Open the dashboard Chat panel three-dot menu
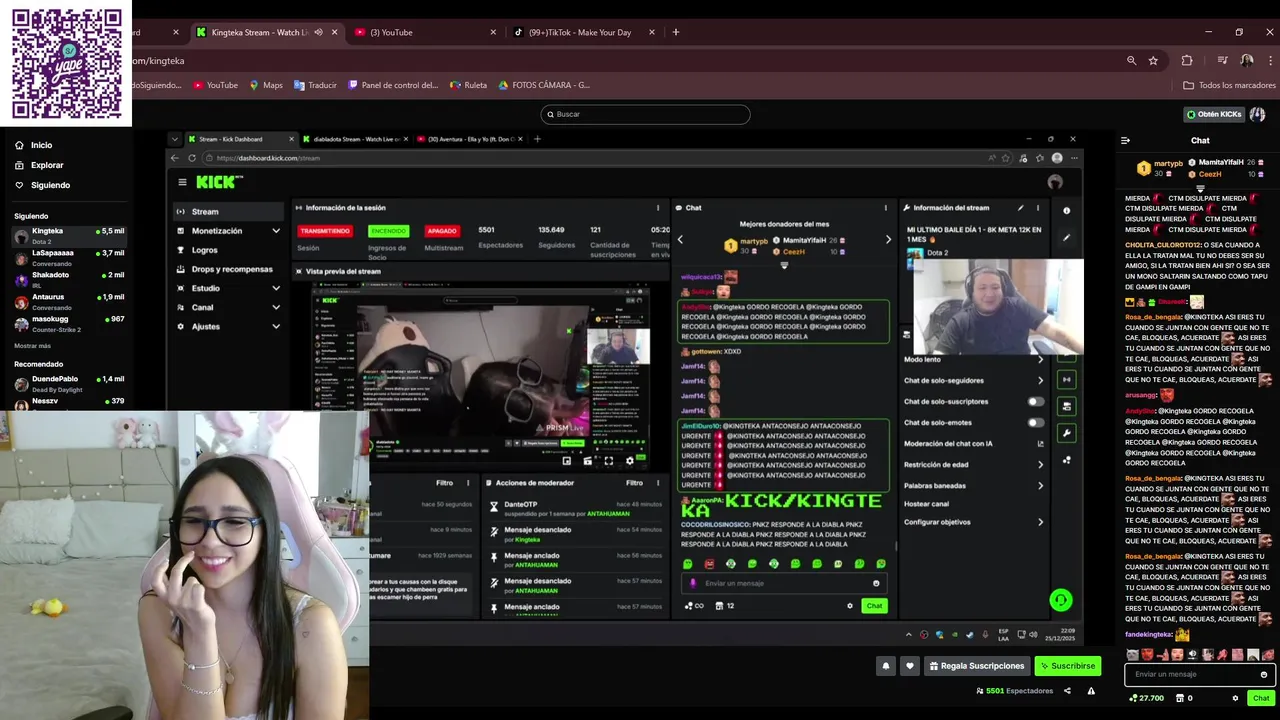 (885, 208)
